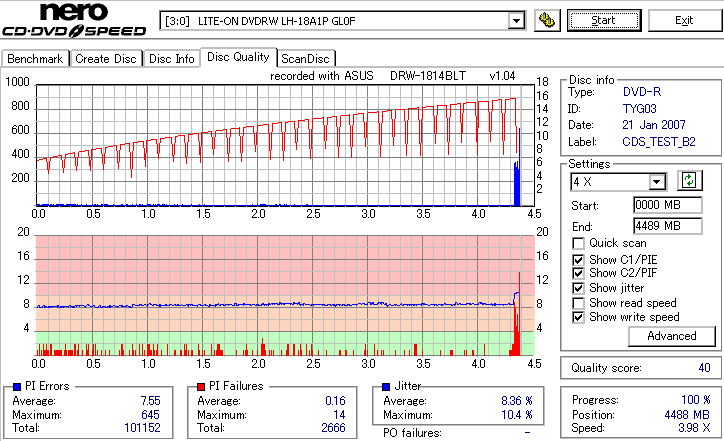724x441 pixels.
Task: Switch to the Benchmark tab
Action: click(35, 59)
